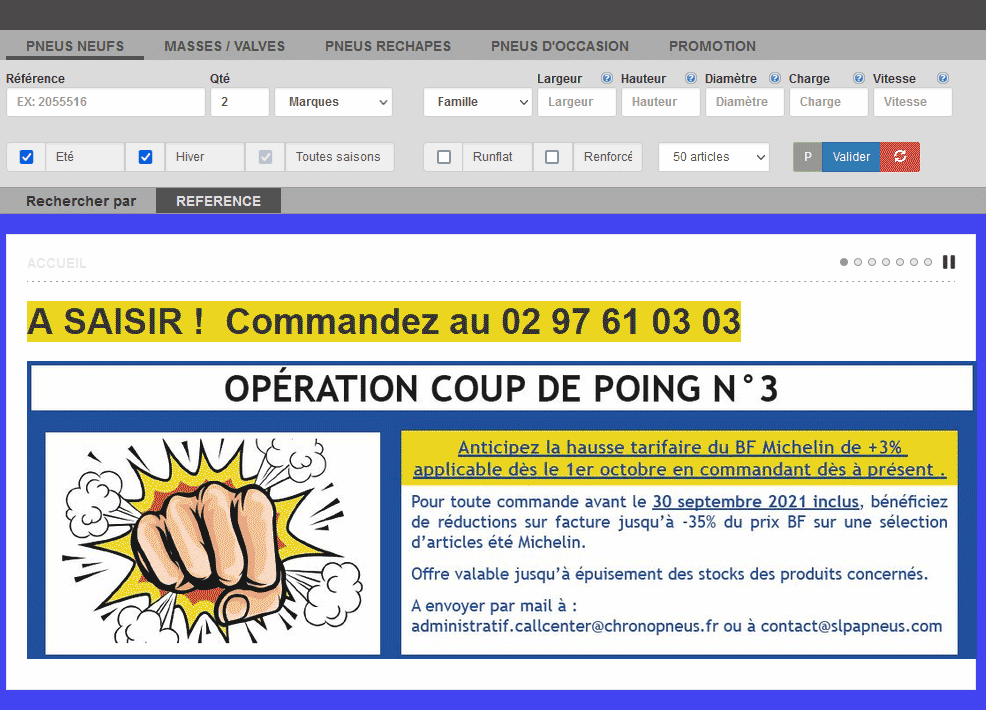Open help icon next to Largeur
Screen dimensions: 986x710
coord(606,78)
